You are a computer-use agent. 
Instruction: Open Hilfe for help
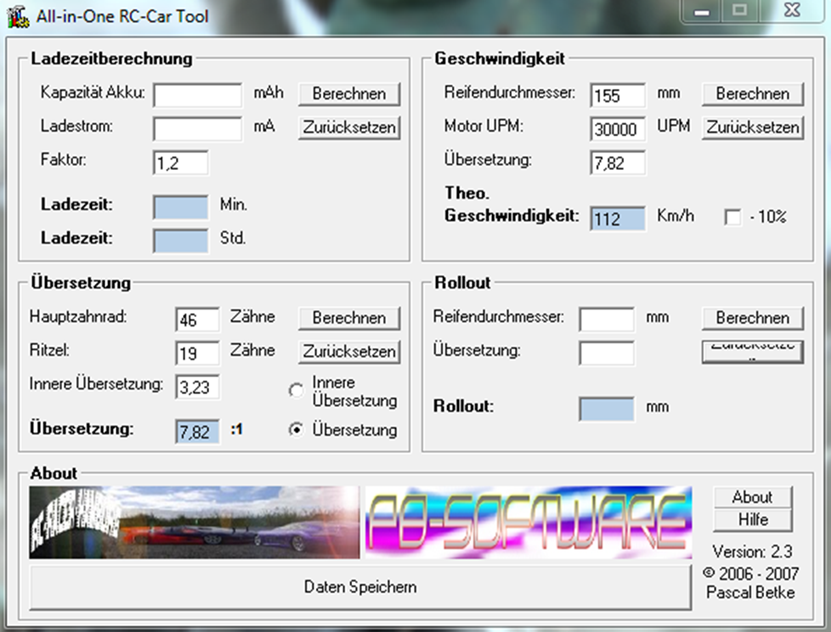click(752, 520)
